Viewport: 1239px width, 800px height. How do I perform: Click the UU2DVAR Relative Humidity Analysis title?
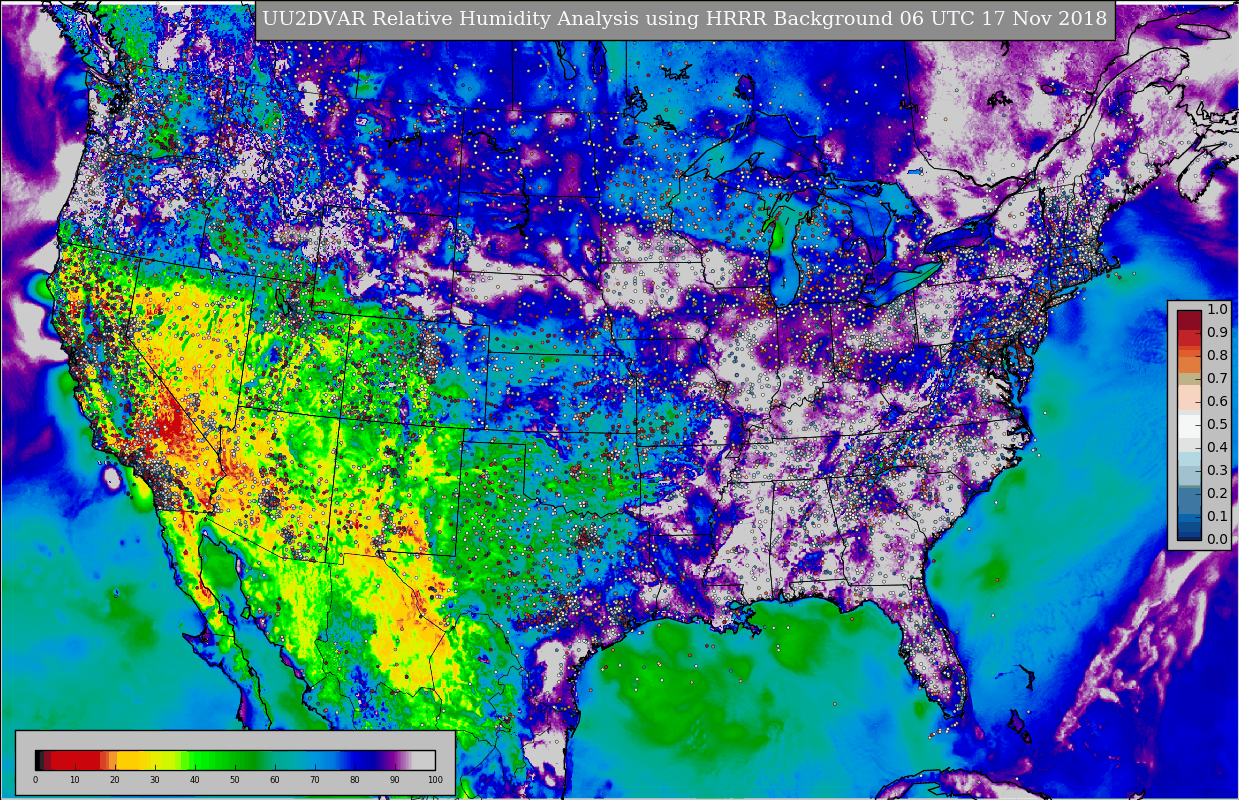pos(685,19)
